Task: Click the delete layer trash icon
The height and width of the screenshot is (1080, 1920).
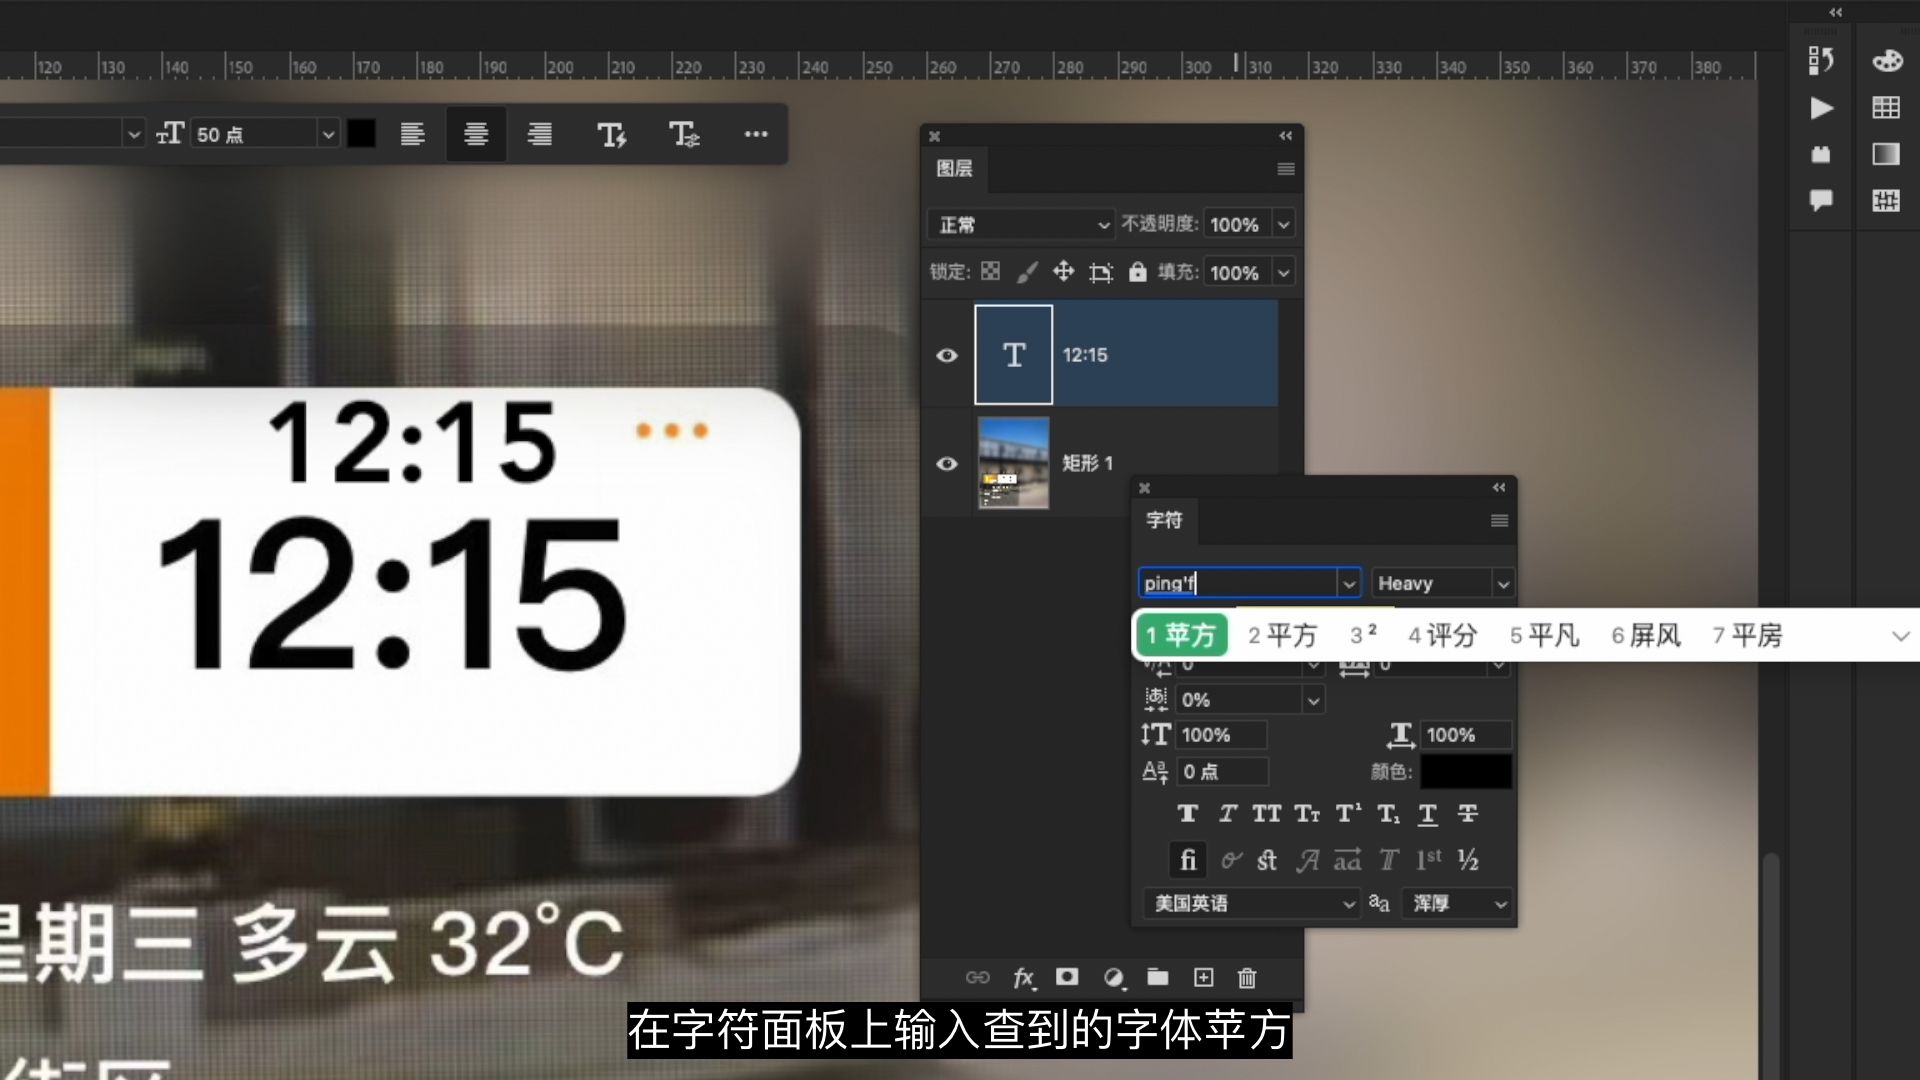Action: click(x=1246, y=977)
